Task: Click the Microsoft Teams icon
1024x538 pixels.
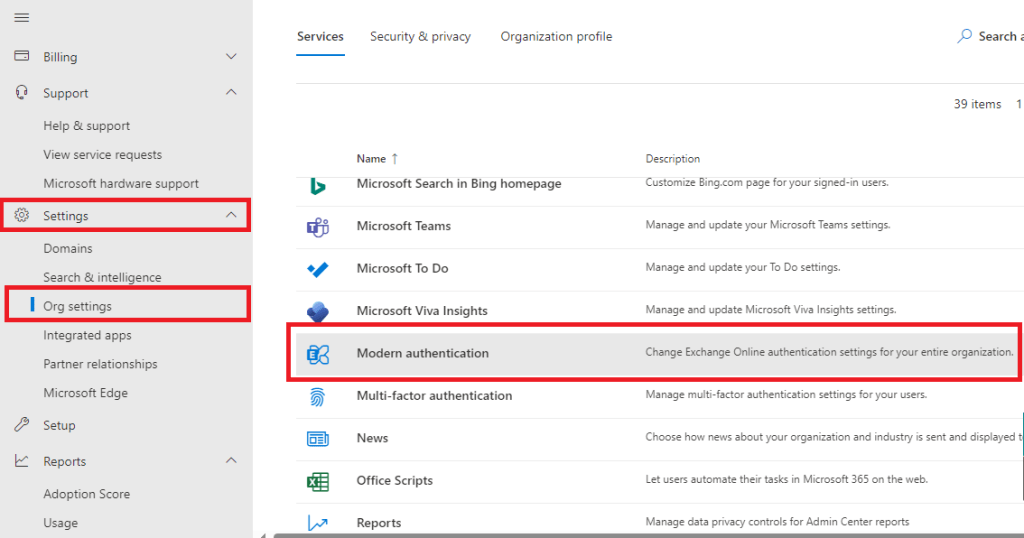Action: tap(318, 226)
